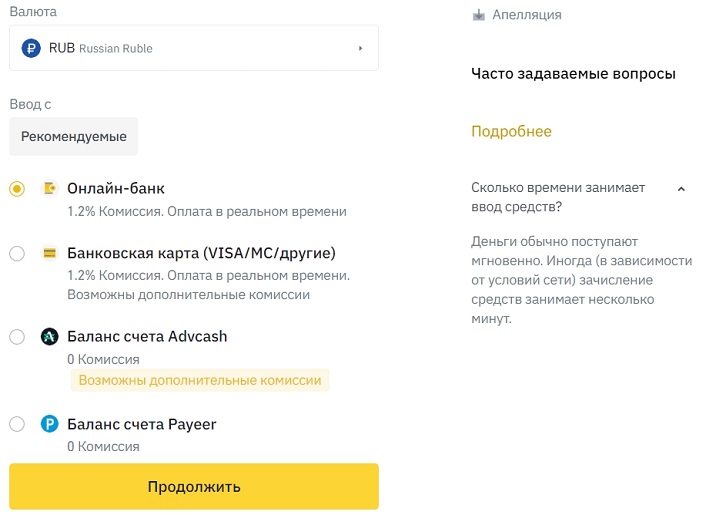The height and width of the screenshot is (515, 716).
Task: Click the currency dropdown arrow
Action: [360, 48]
